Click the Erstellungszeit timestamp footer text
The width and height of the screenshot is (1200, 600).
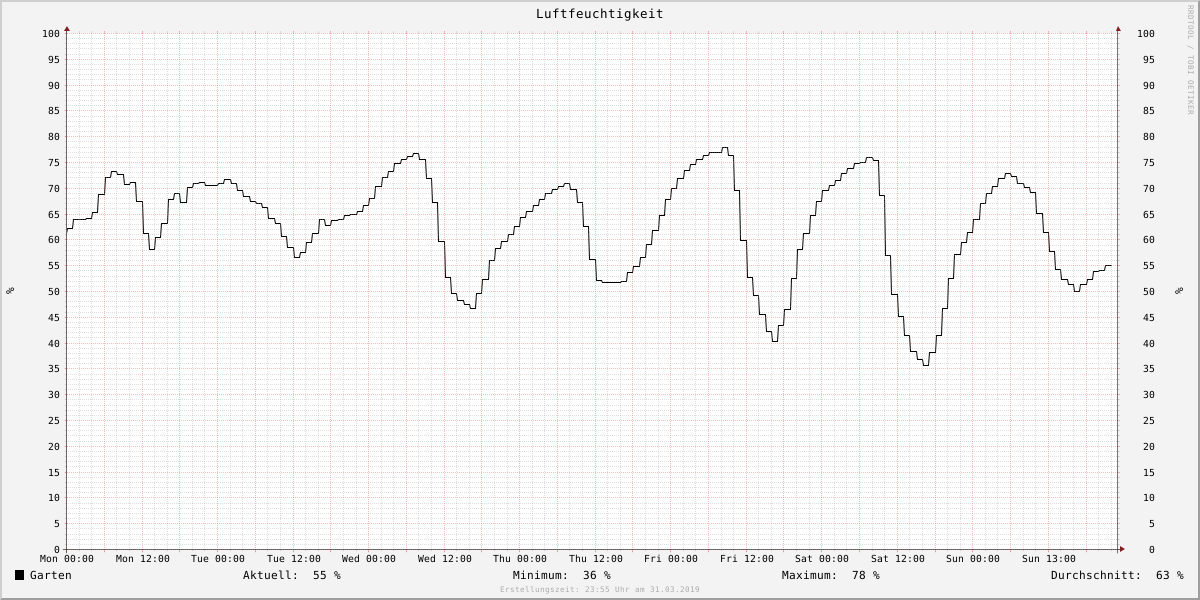[600, 590]
